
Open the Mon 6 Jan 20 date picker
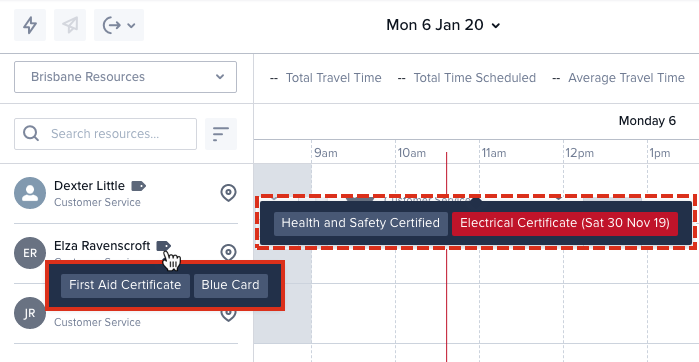point(443,25)
